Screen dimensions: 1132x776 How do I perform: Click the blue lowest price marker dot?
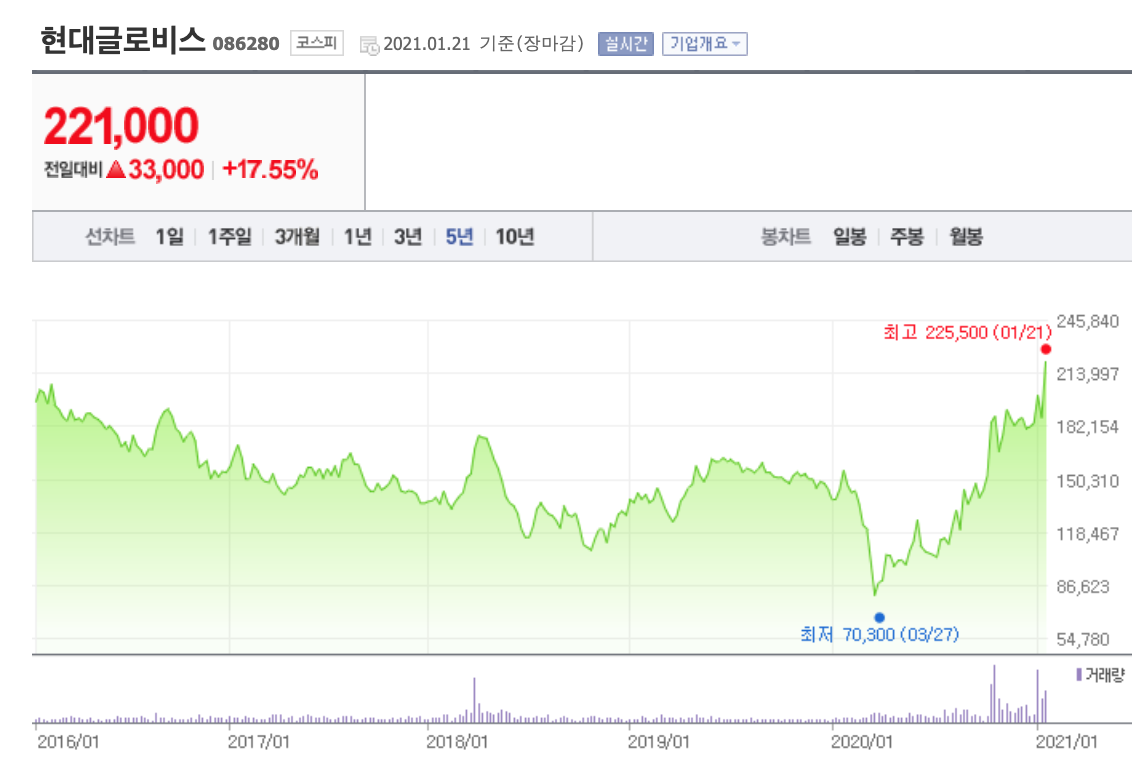coord(879,617)
